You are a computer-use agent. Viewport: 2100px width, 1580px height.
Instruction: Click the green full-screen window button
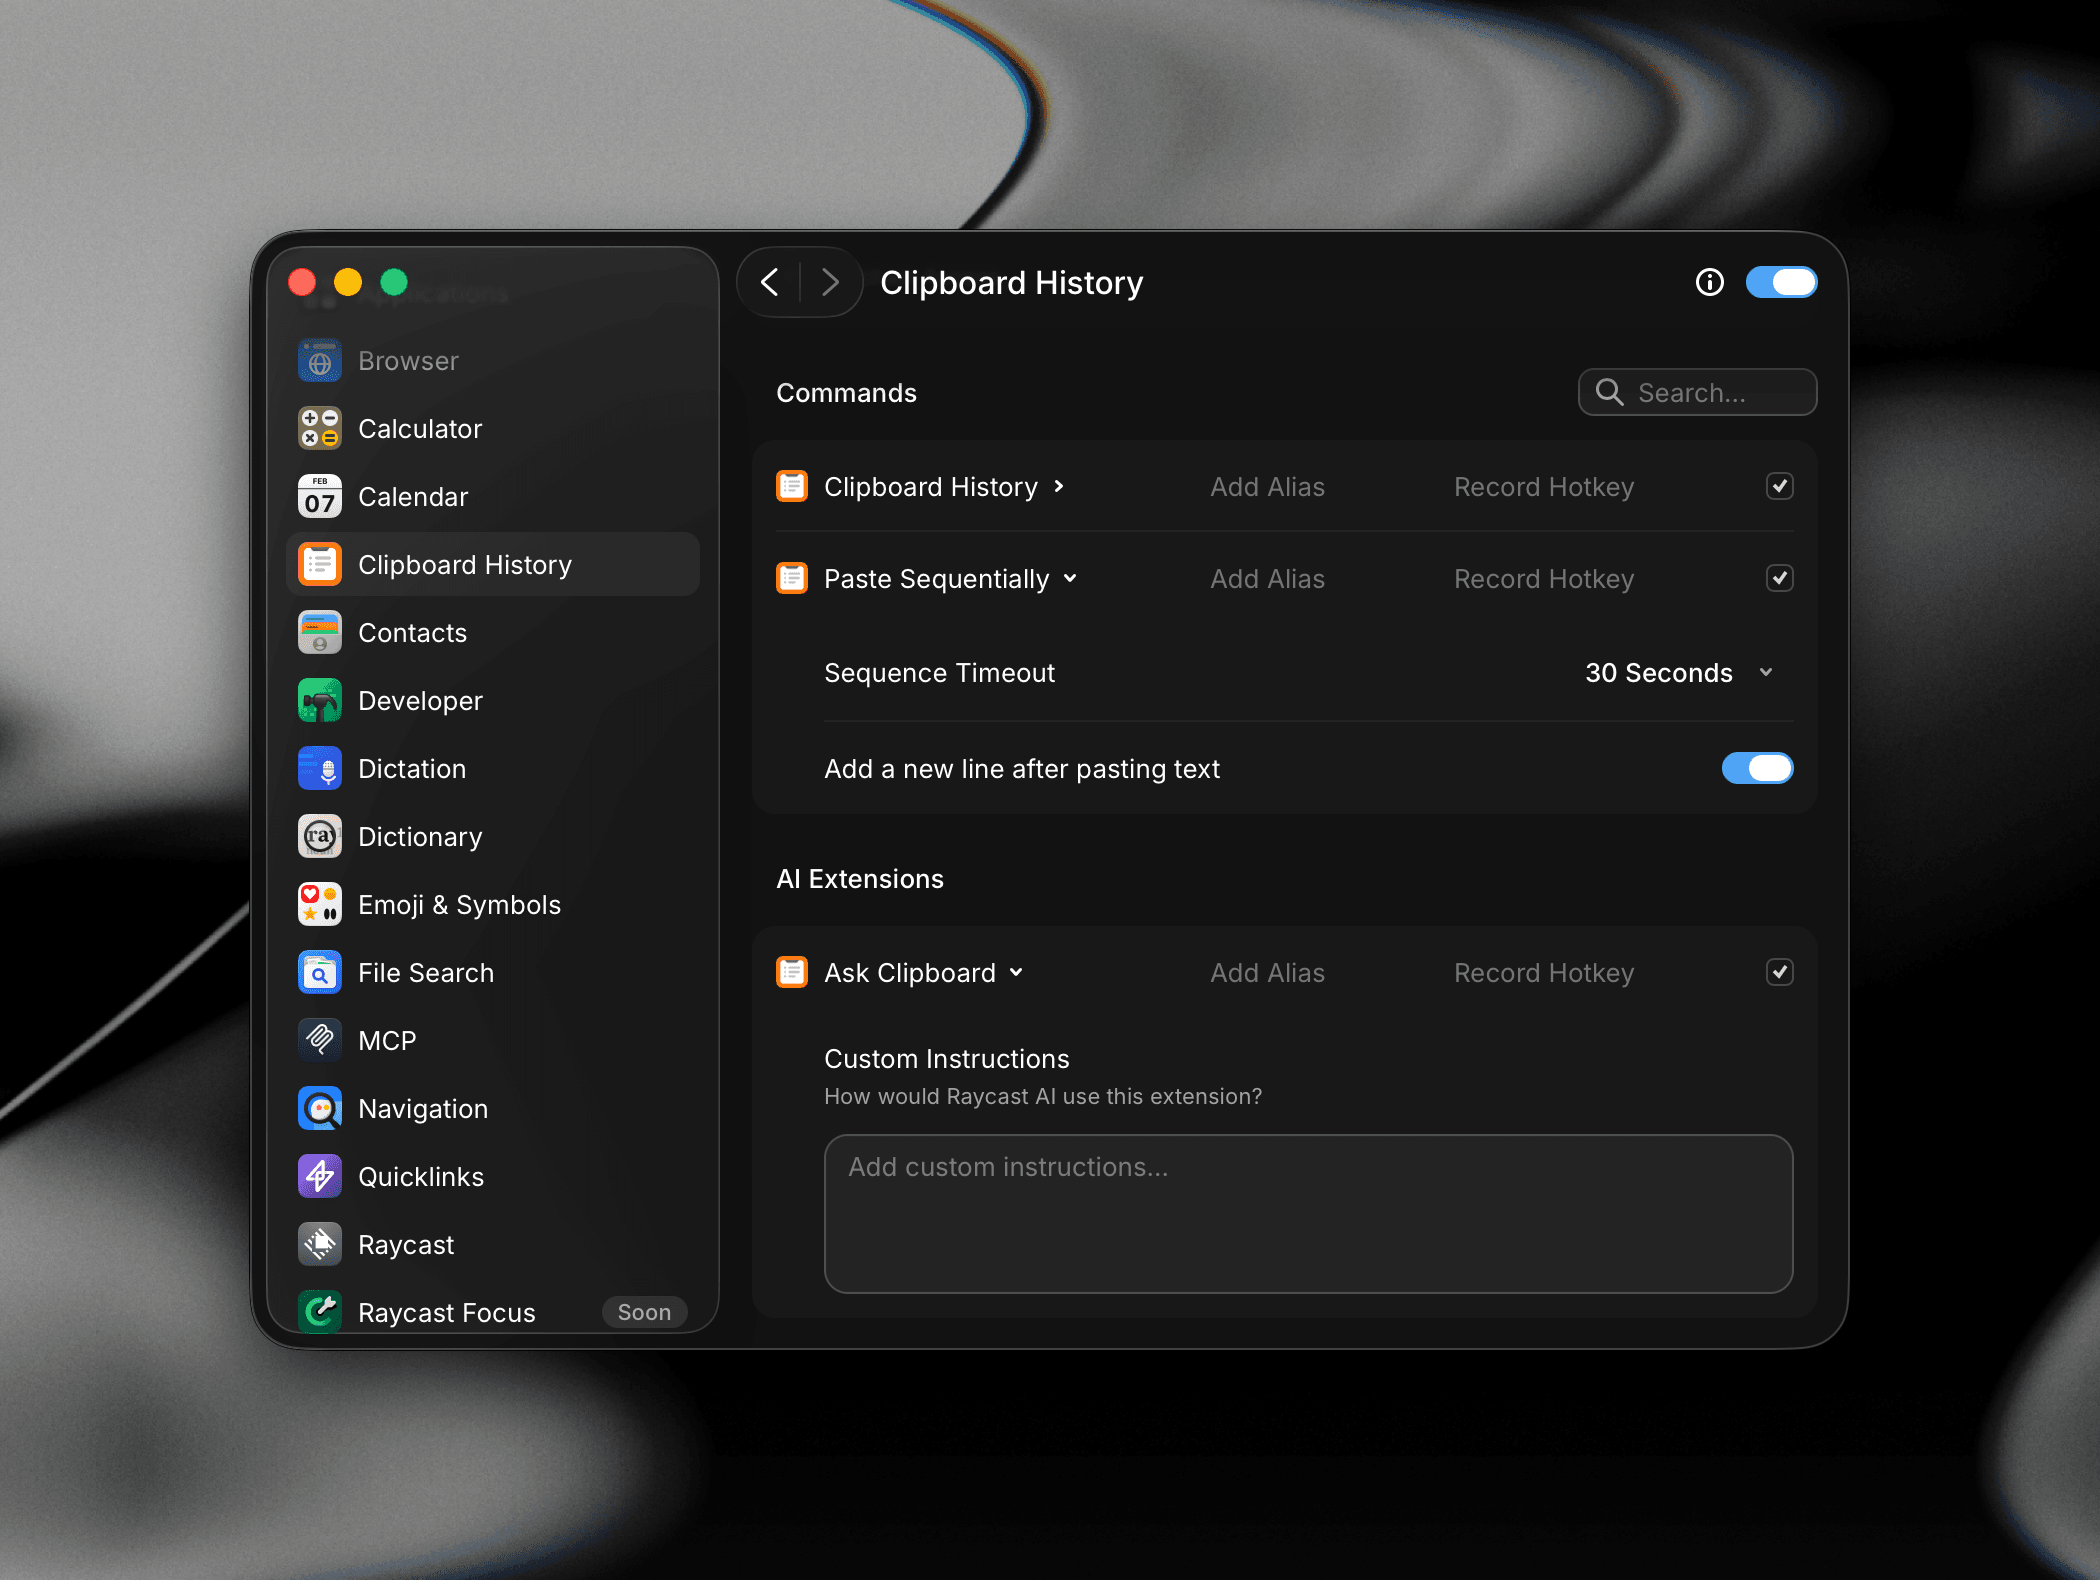(394, 283)
